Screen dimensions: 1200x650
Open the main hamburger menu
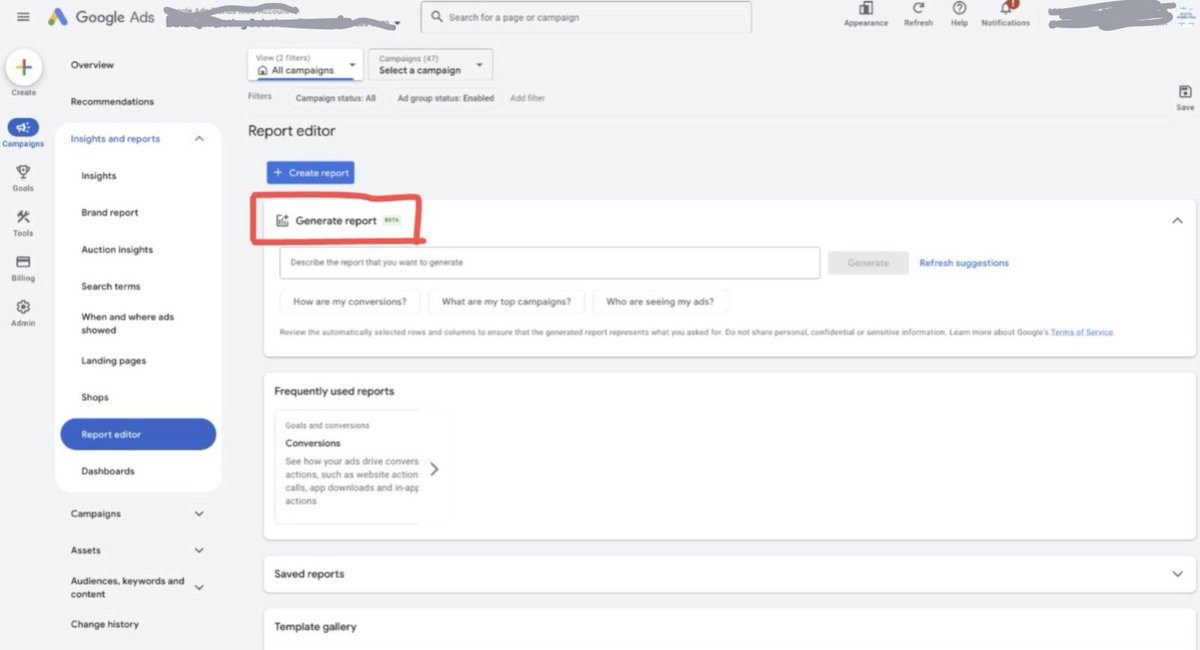(23, 17)
